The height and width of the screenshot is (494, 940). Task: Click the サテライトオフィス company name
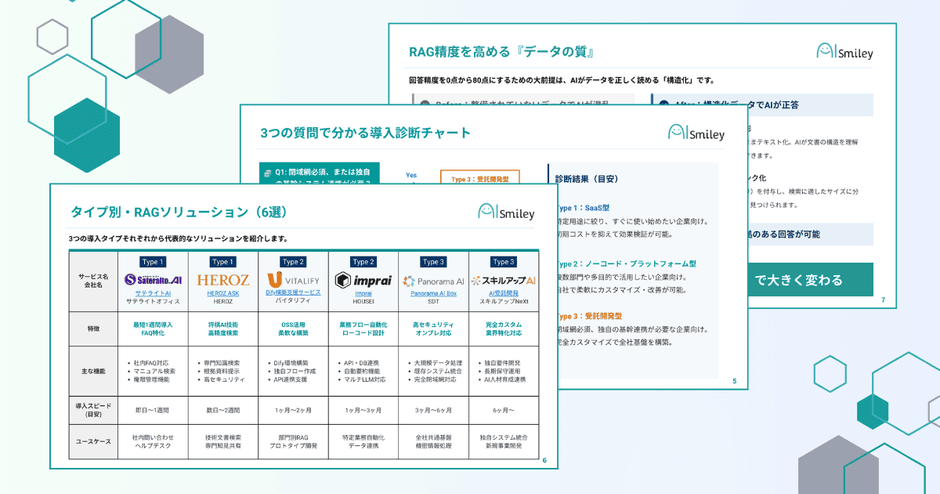click(x=153, y=302)
